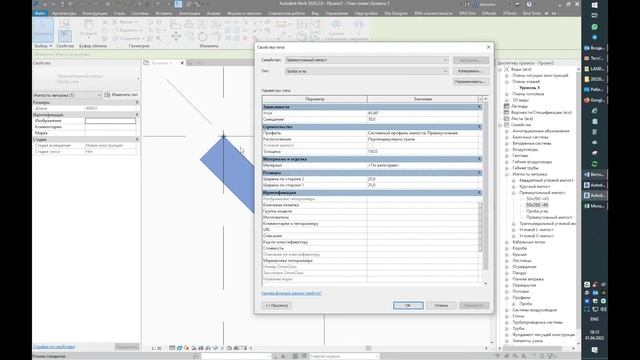Open the Revit help question-mark icon
The width and height of the screenshot is (640, 360).
[x=529, y=4]
